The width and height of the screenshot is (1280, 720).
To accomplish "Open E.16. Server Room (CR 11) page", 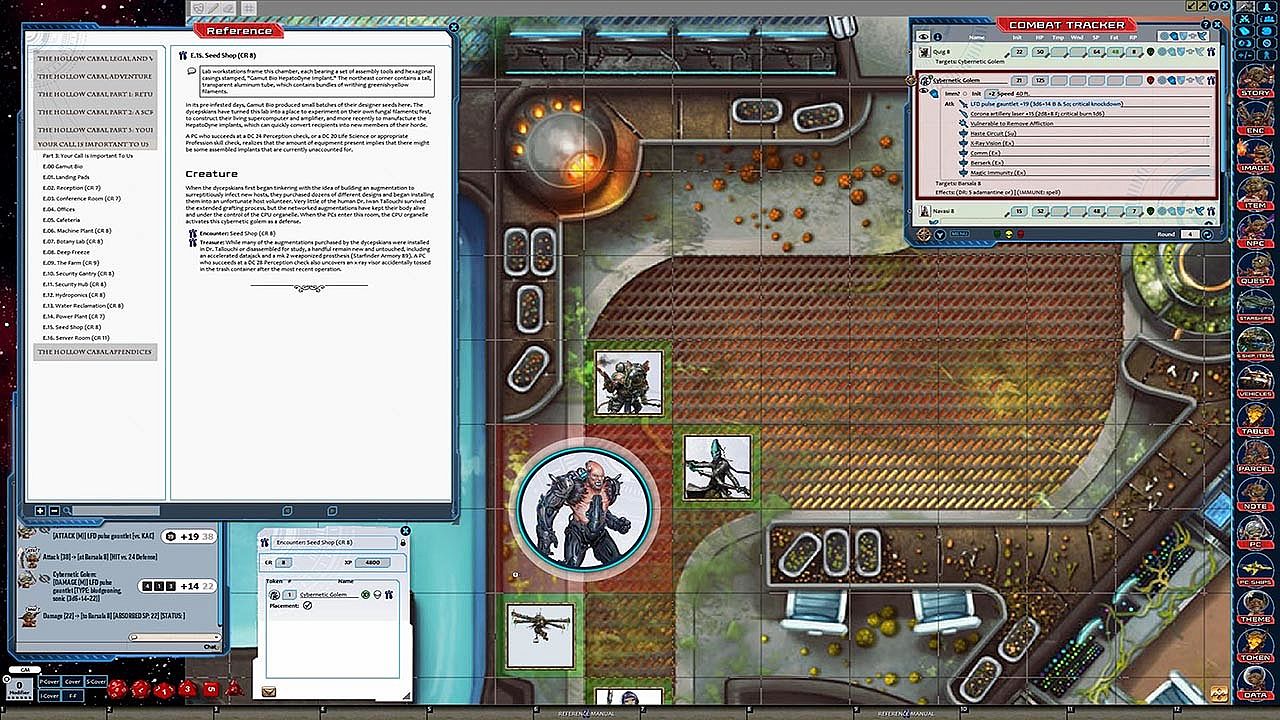I will [76, 338].
